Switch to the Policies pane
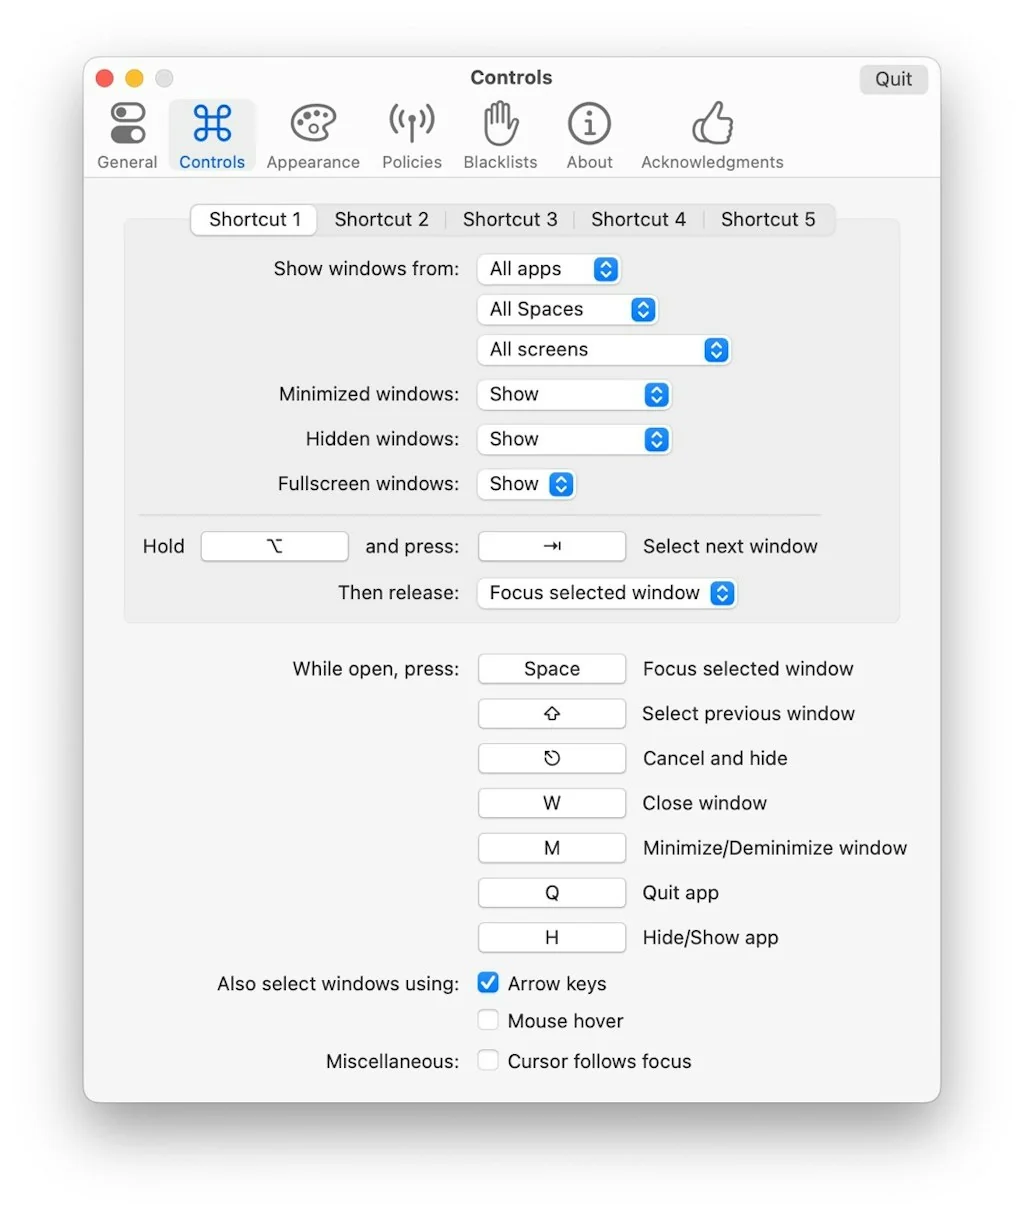The image size is (1024, 1213). tap(411, 135)
